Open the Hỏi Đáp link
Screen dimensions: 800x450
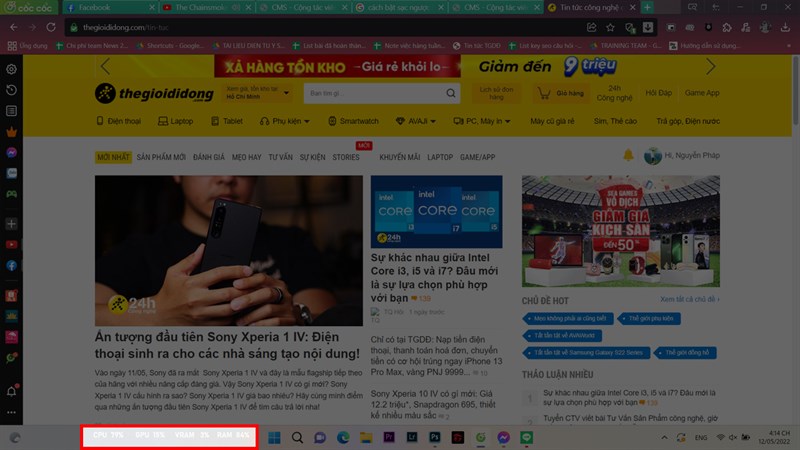[659, 93]
